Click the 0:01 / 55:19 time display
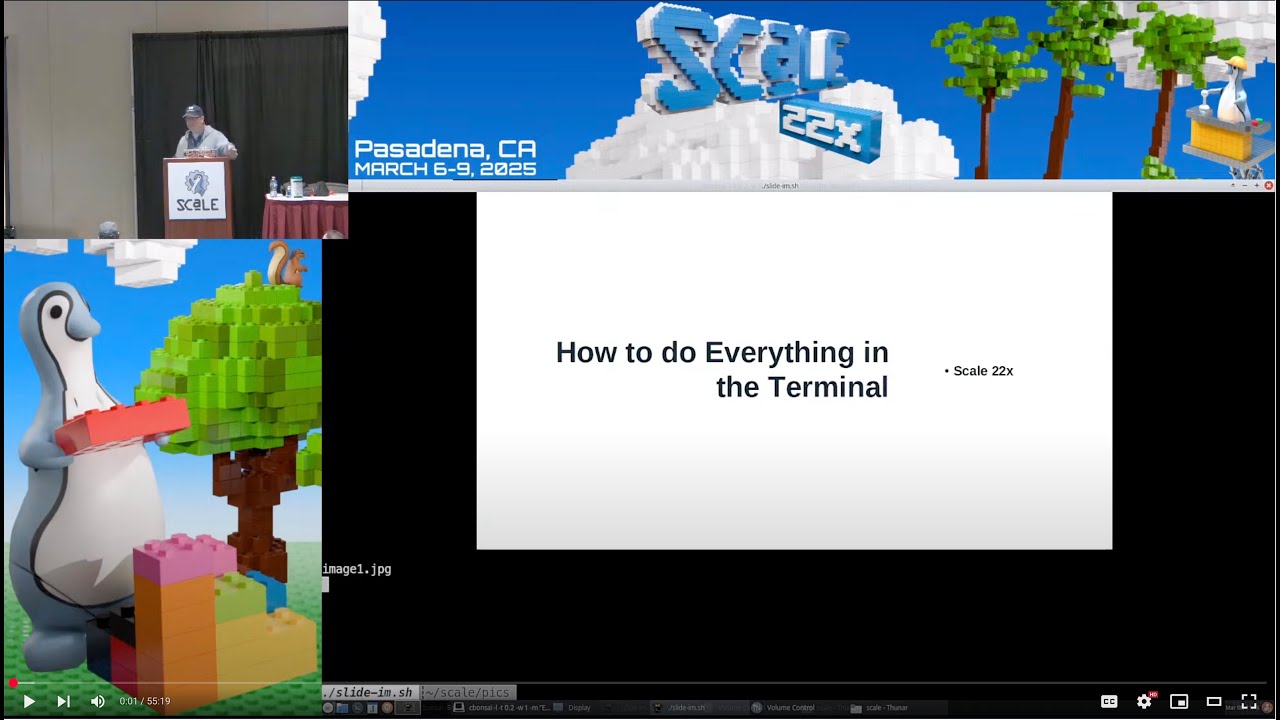 coord(145,701)
